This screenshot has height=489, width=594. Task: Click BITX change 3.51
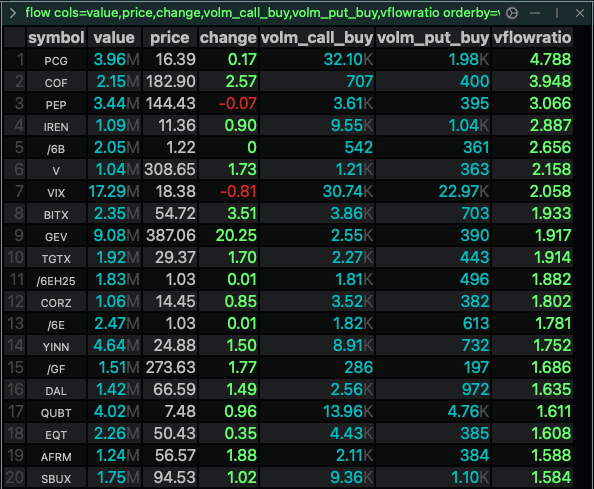[228, 214]
